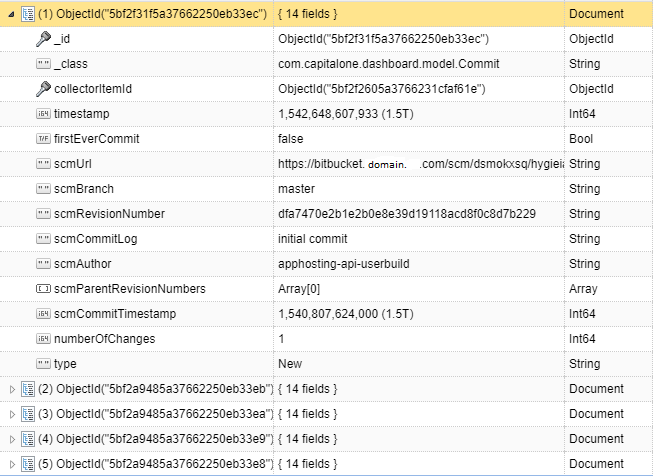This screenshot has width=653, height=476.
Task: Select the scmCommitTimestamp field name
Action: point(115,314)
